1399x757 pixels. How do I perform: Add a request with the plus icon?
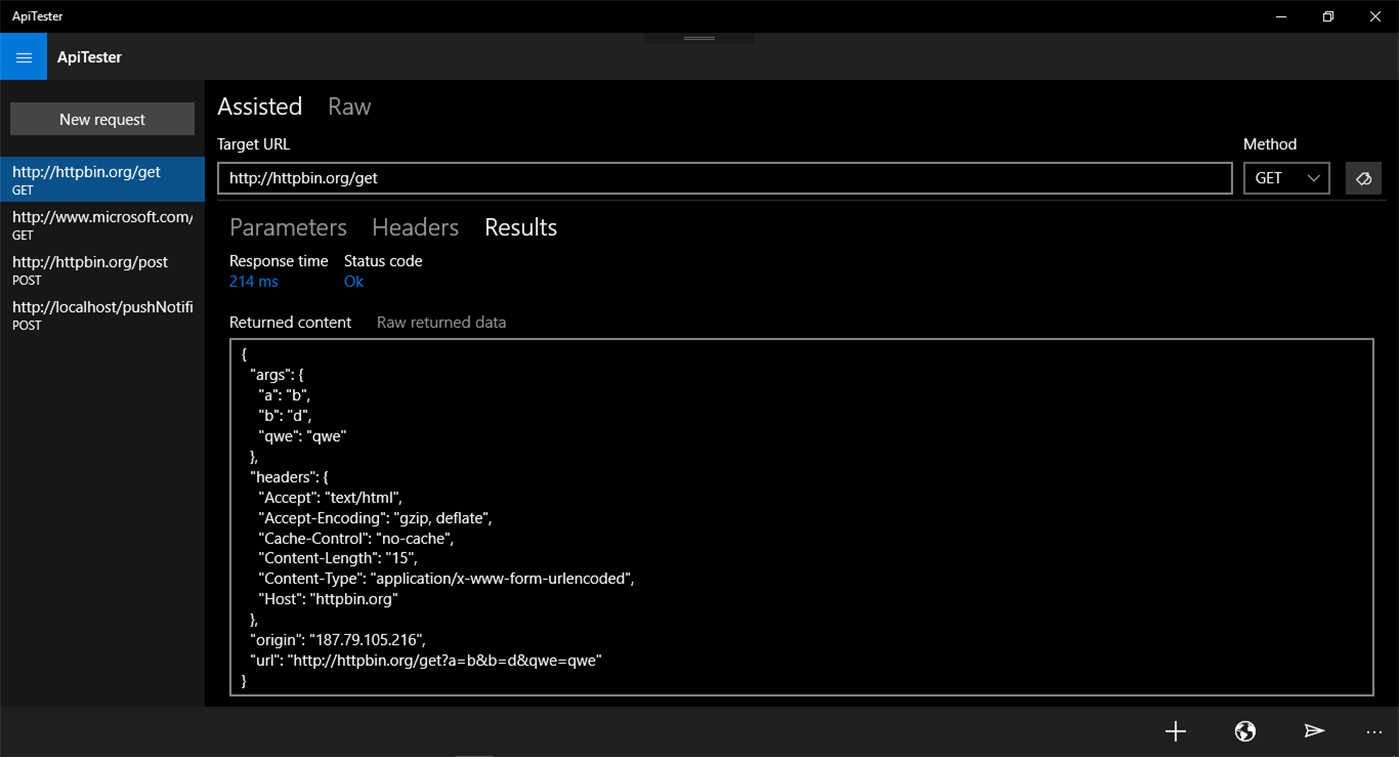coord(1175,731)
